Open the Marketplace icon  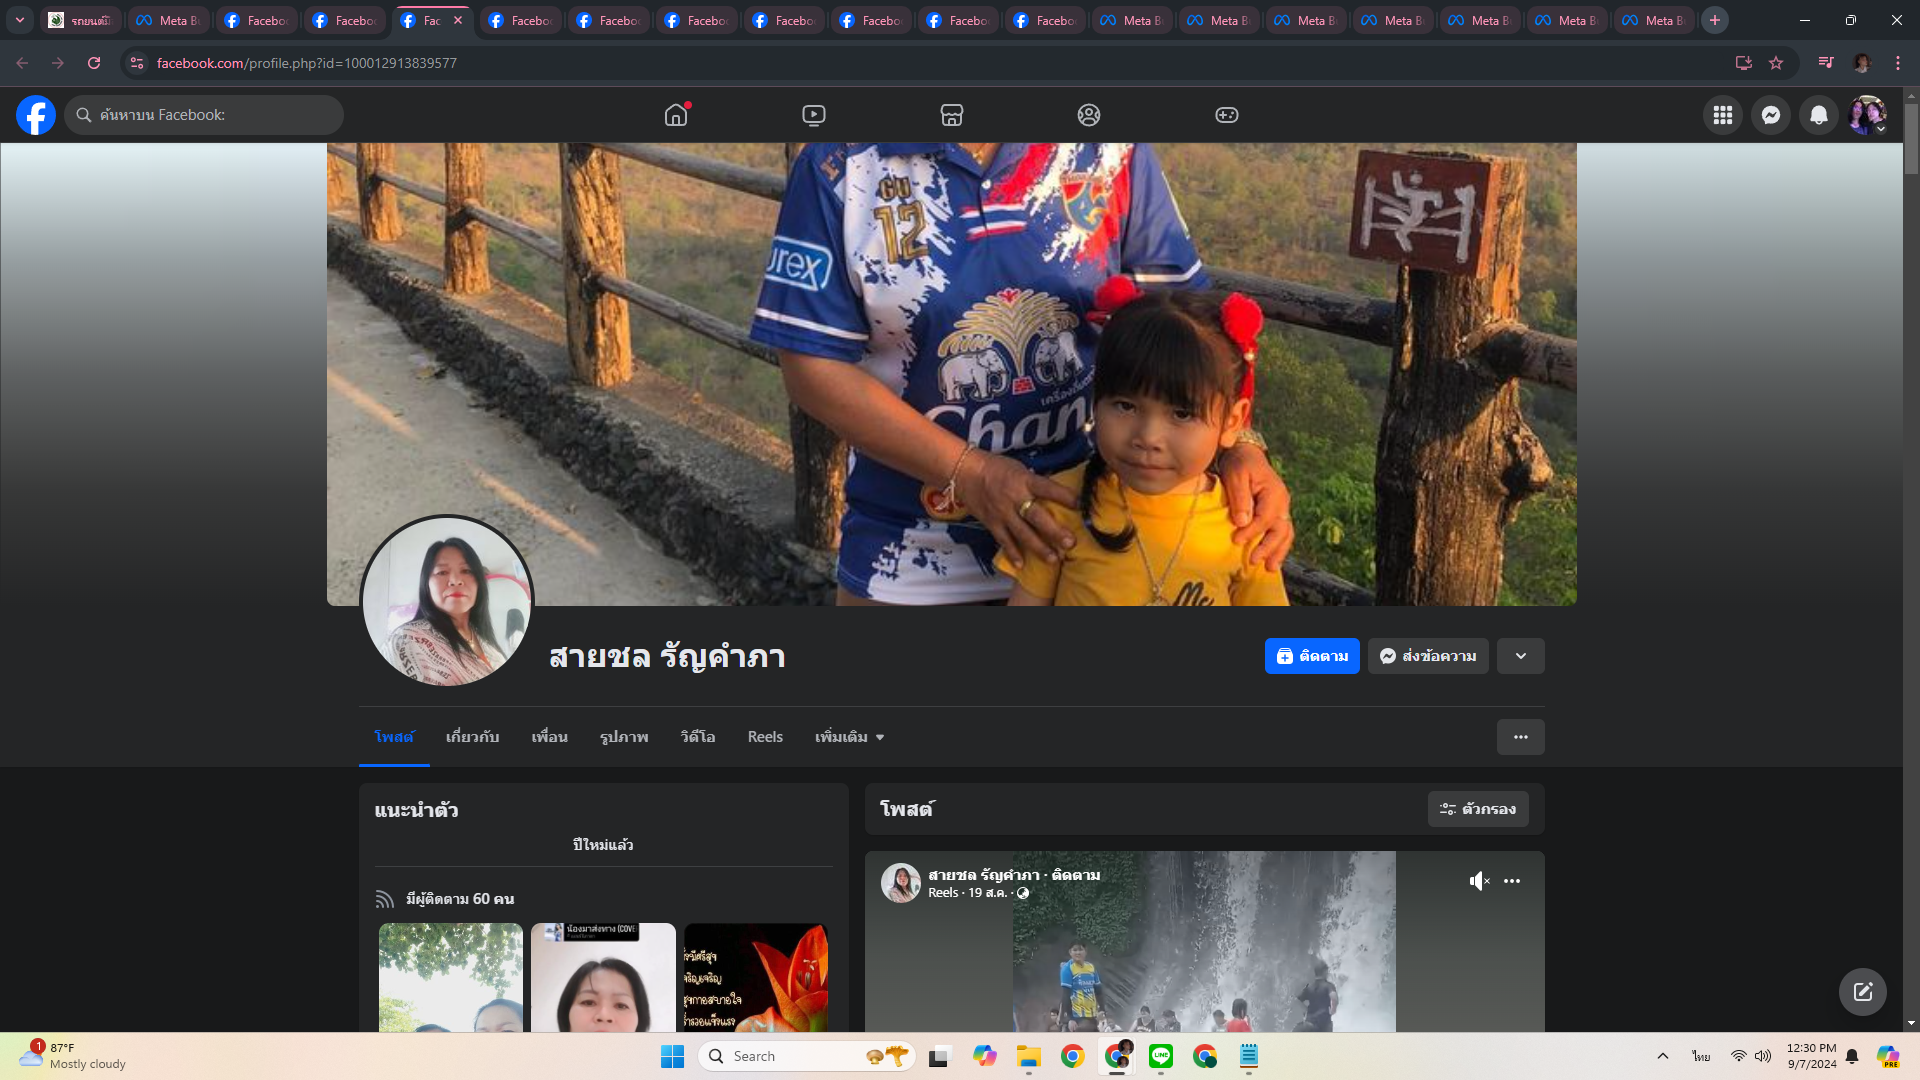click(952, 115)
